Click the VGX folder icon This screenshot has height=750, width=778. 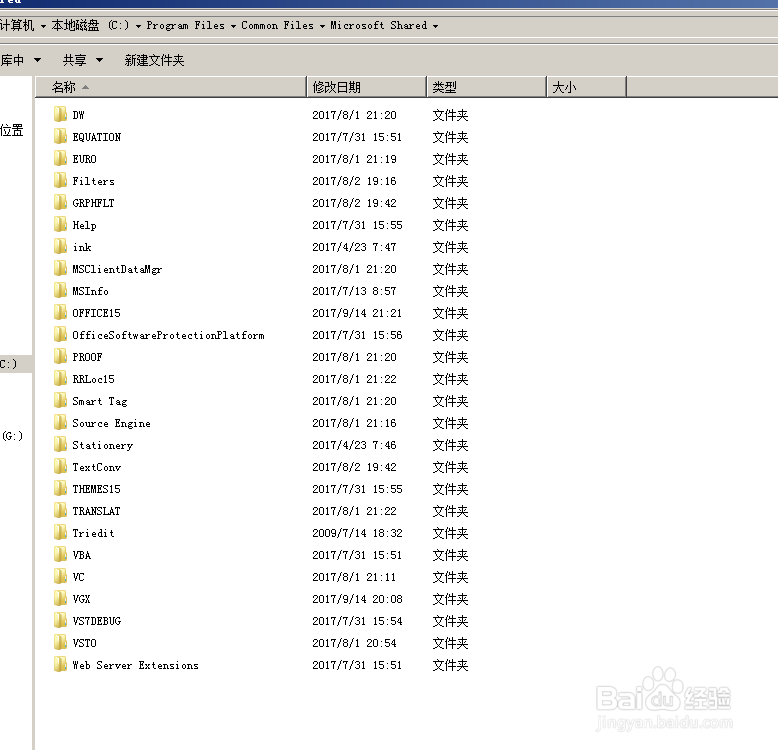(60, 598)
